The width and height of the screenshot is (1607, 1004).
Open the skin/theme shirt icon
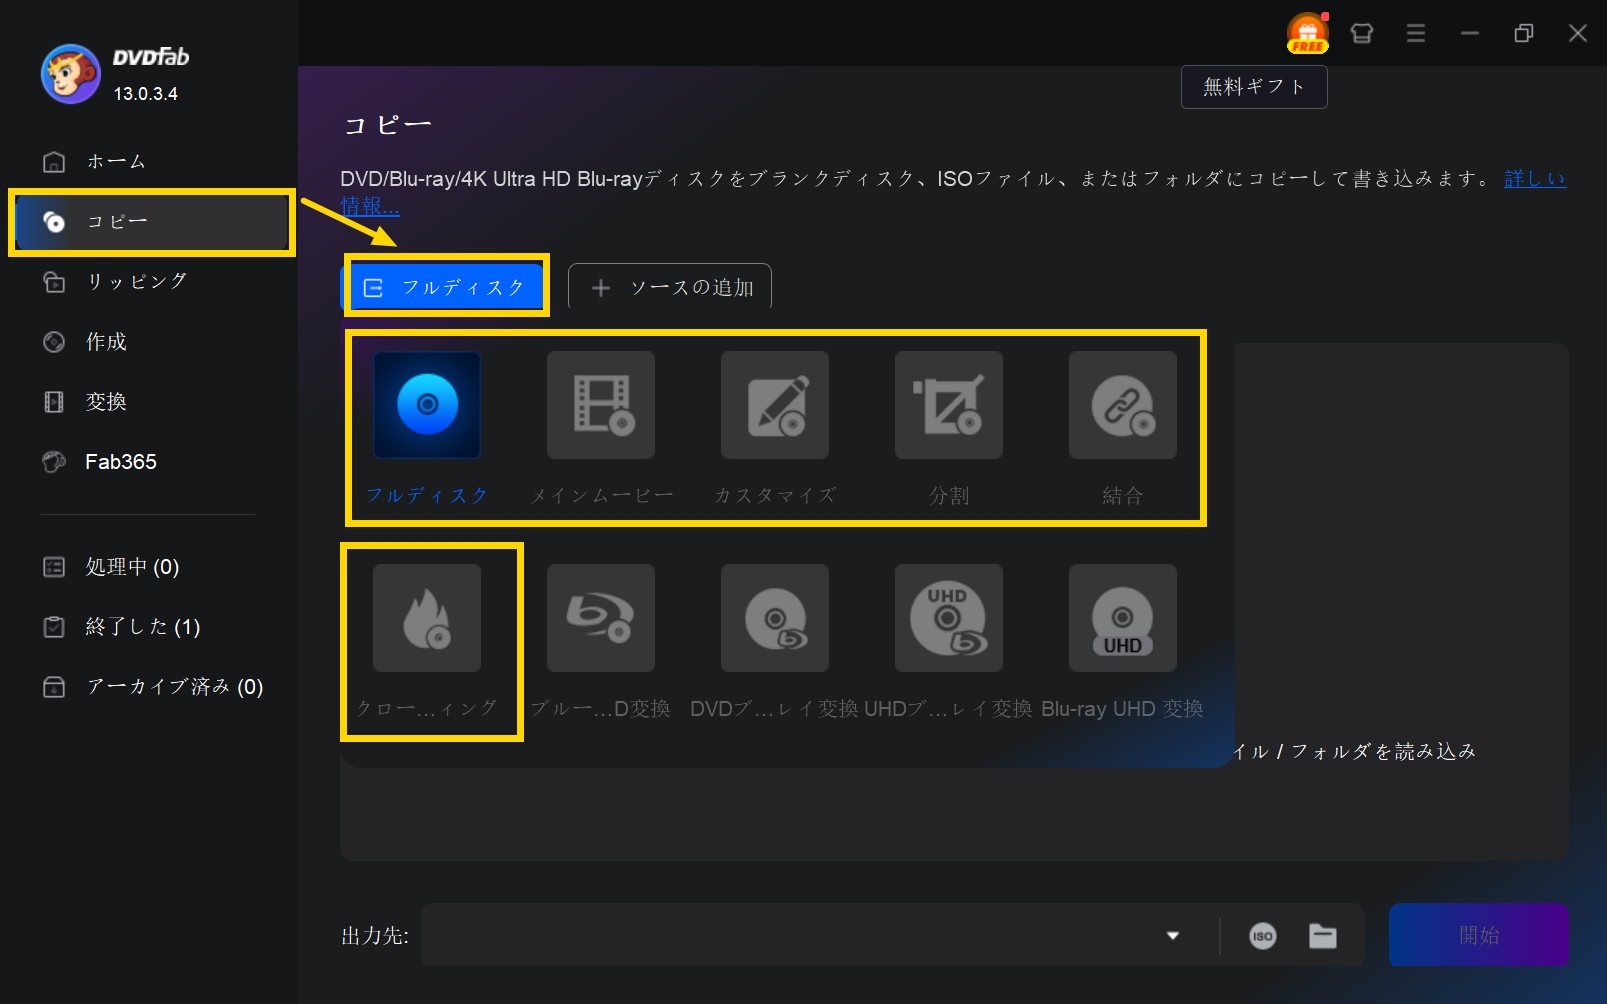click(1362, 33)
